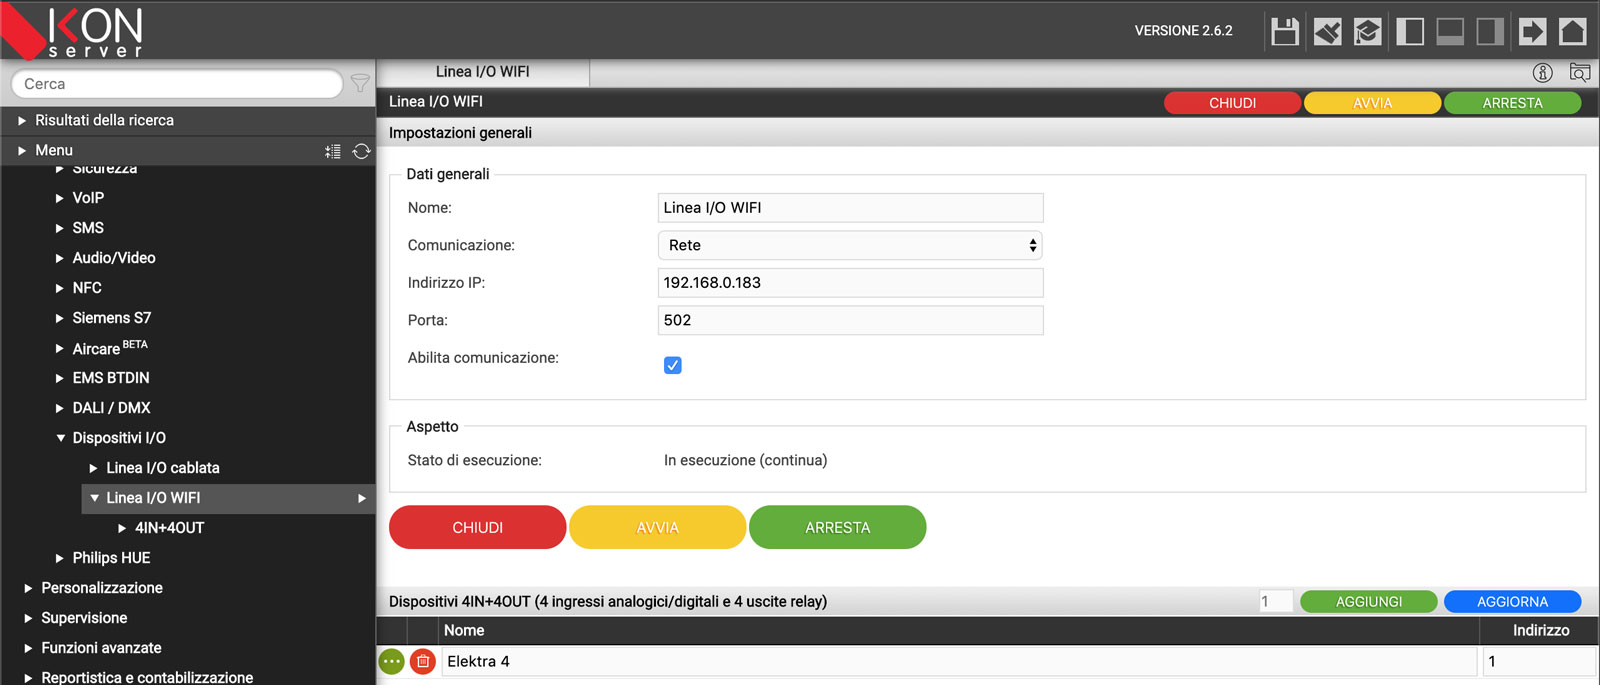This screenshot has width=1600, height=685.
Task: Expand the Personalizzazione menu section
Action: tap(28, 588)
